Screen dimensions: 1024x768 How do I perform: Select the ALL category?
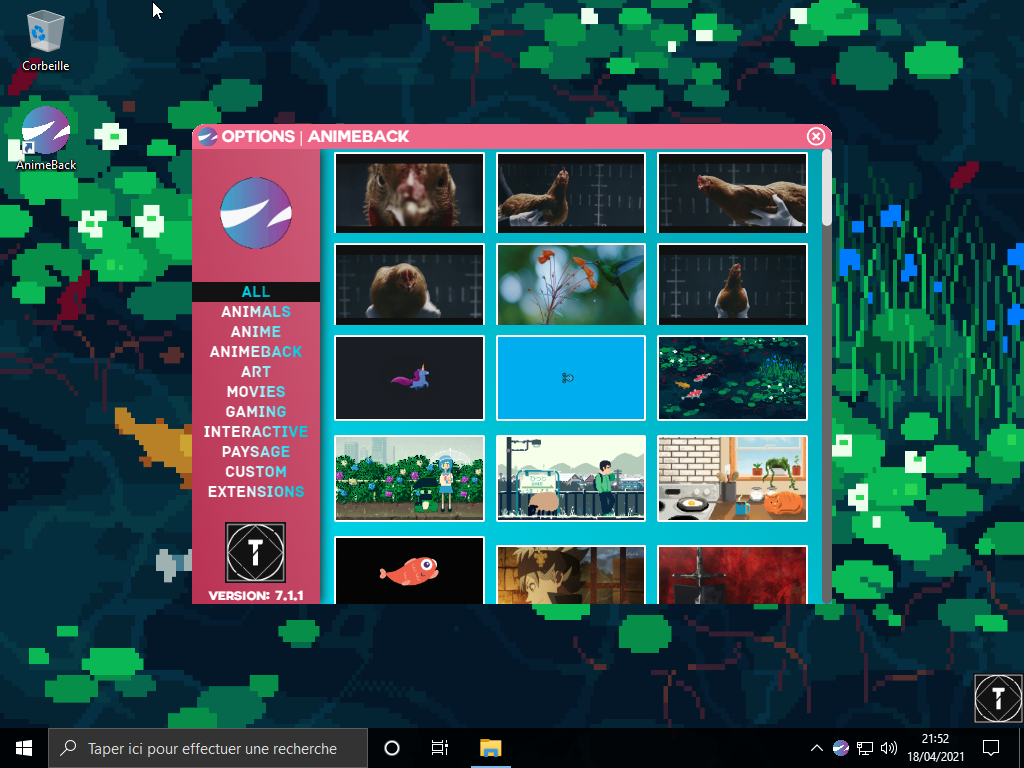tap(256, 292)
